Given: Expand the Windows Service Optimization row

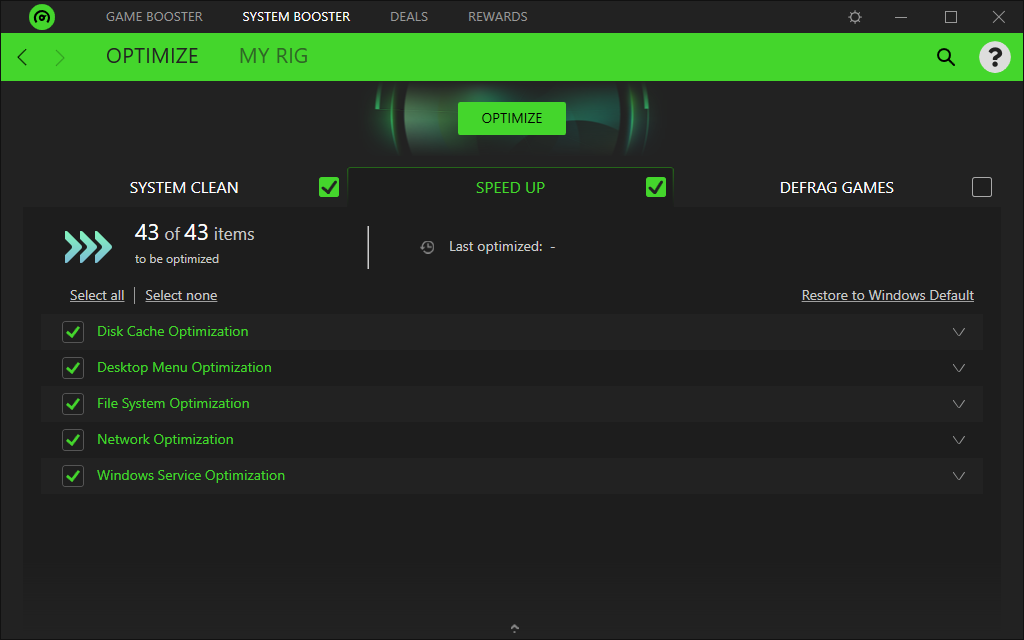Looking at the screenshot, I should click(959, 475).
